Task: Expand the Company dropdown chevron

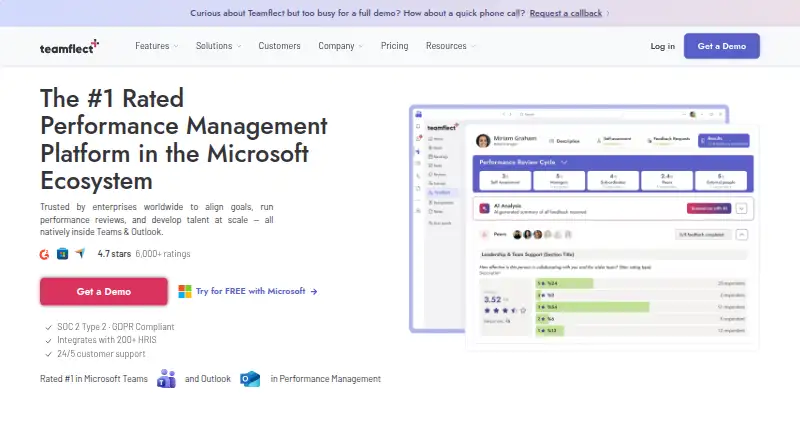Action: point(361,46)
